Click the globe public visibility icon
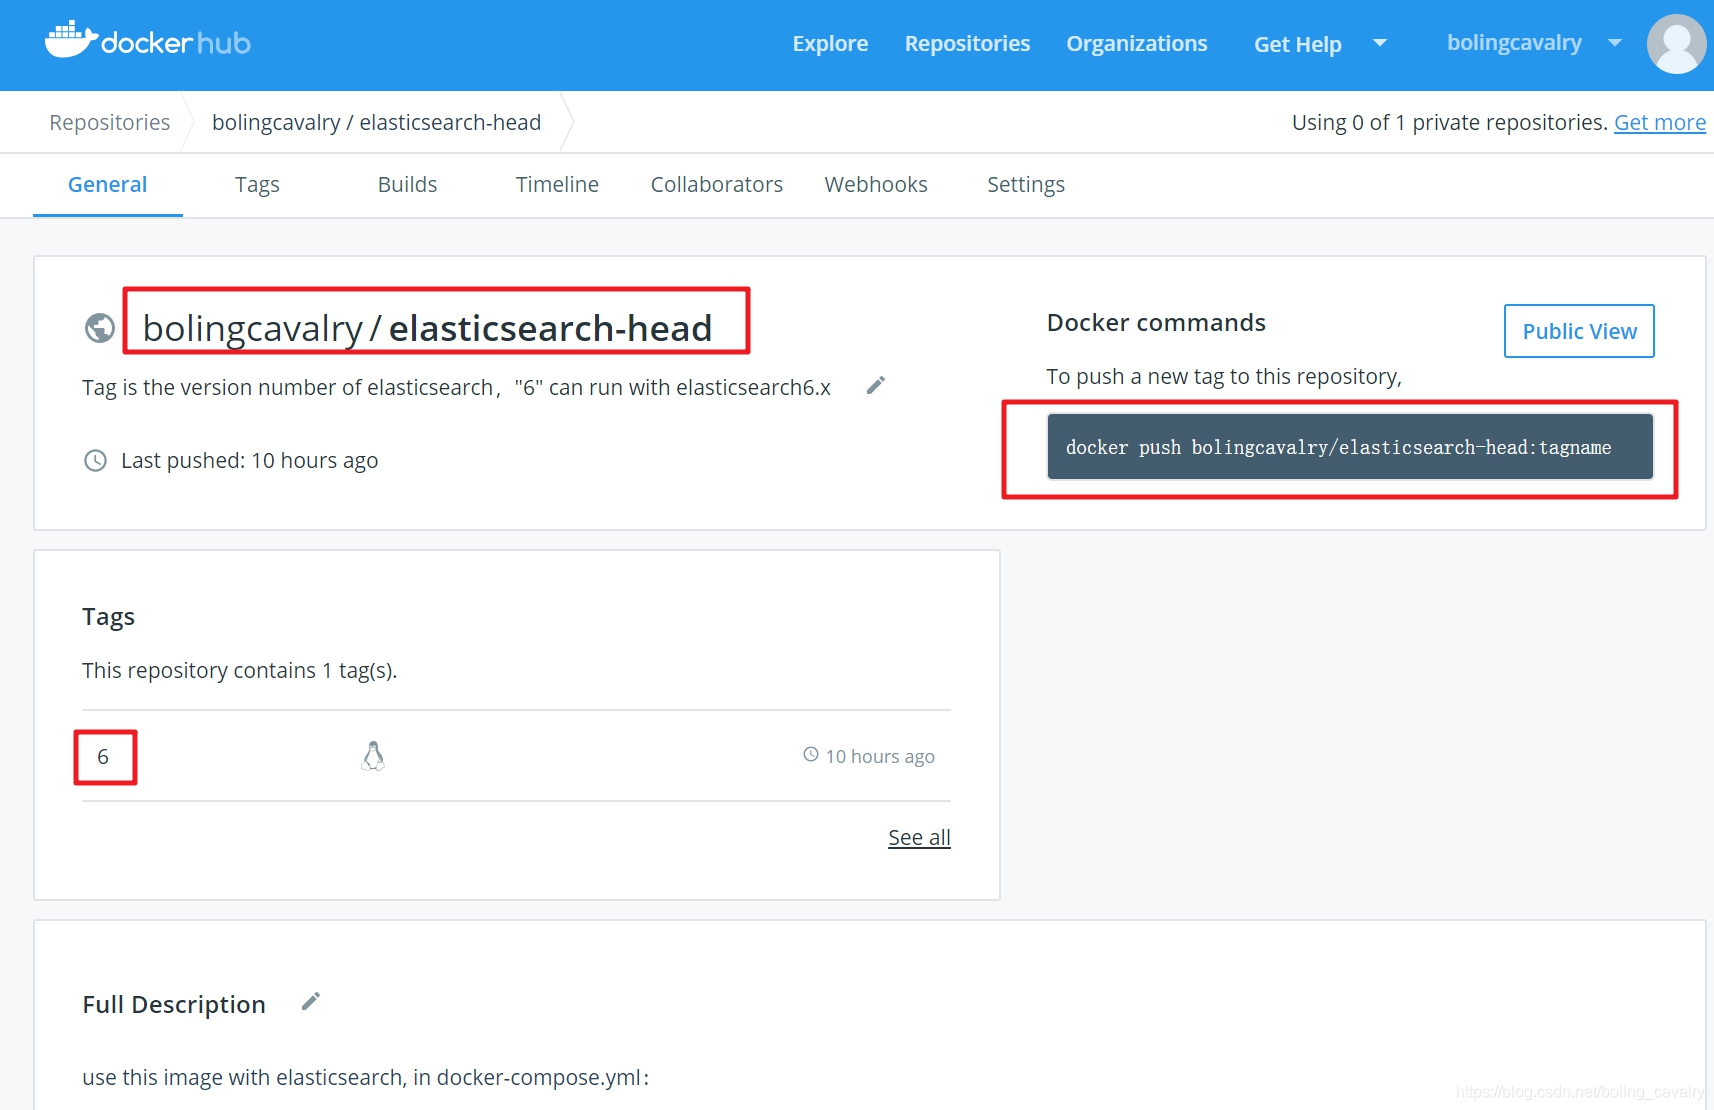The height and width of the screenshot is (1110, 1714). pyautogui.click(x=99, y=328)
